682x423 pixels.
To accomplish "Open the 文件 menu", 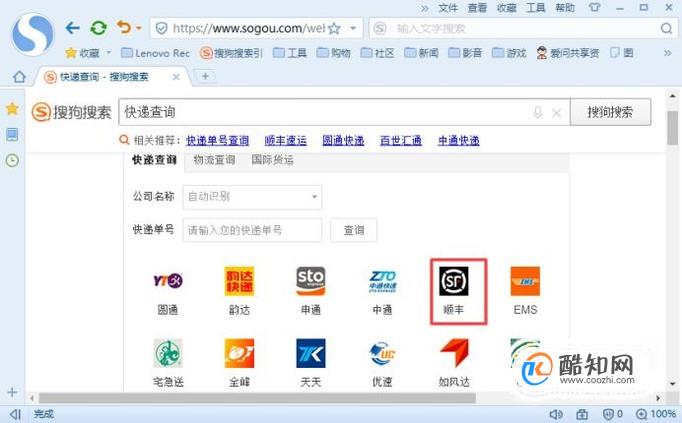I will pyautogui.click(x=448, y=8).
